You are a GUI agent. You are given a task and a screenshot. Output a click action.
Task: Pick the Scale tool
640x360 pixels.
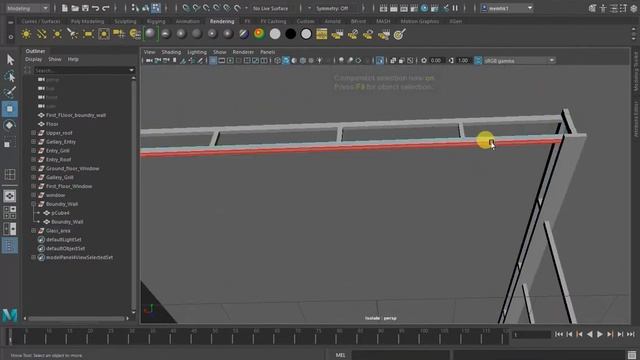coord(10,143)
